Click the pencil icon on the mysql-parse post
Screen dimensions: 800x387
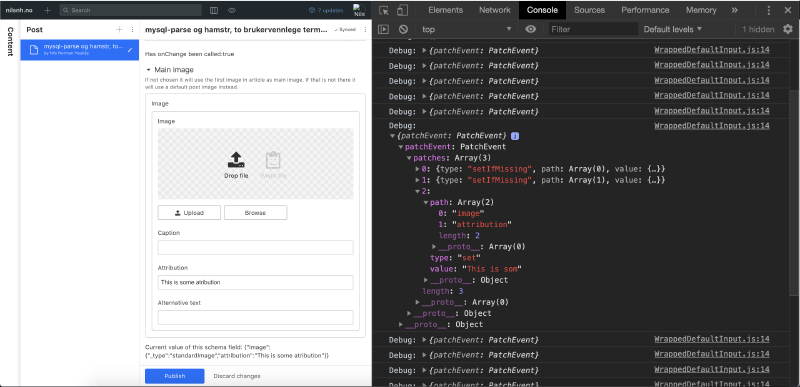click(x=130, y=49)
